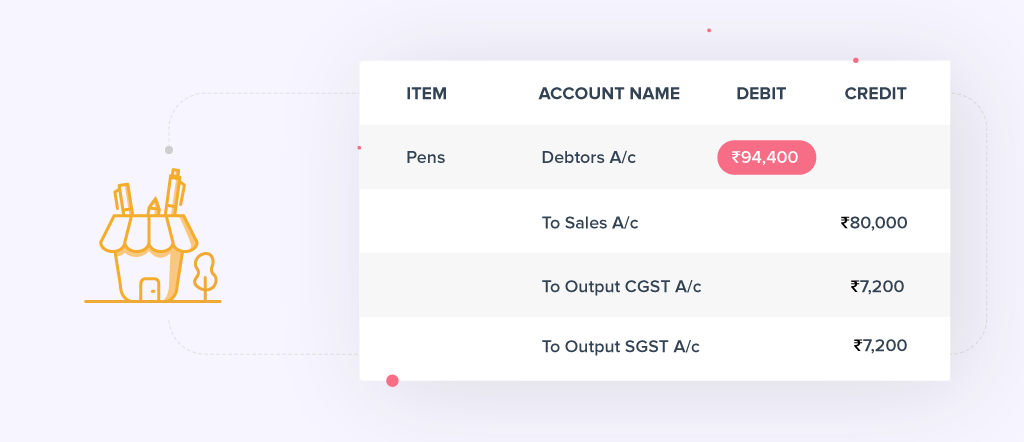Click the door of the shop icon
This screenshot has width=1024, height=442.
(149, 288)
